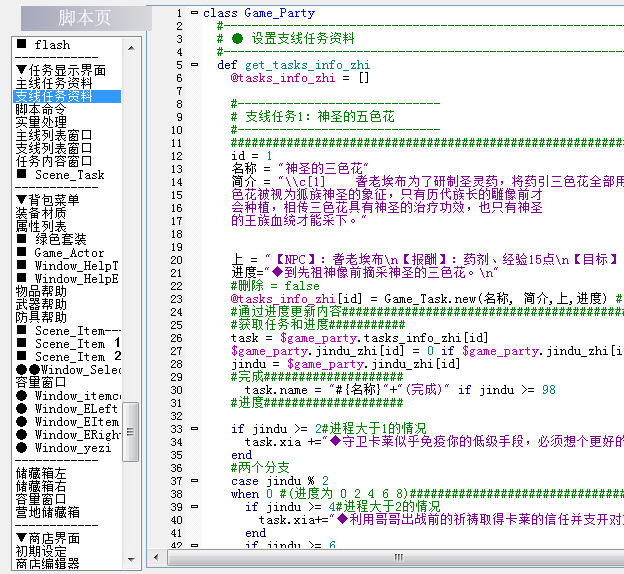Click line number 12 in the gutter
The image size is (624, 574).
click(x=177, y=156)
